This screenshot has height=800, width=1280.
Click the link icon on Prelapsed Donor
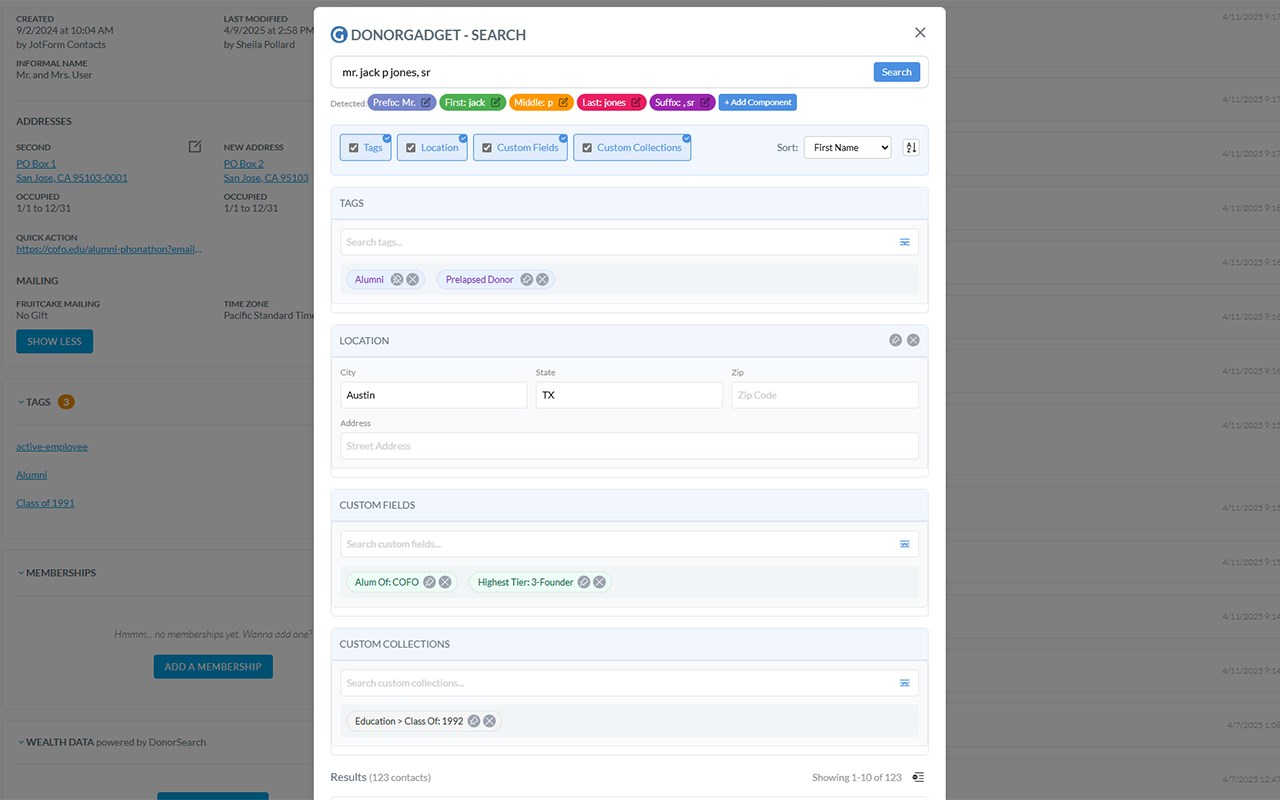tap(527, 280)
